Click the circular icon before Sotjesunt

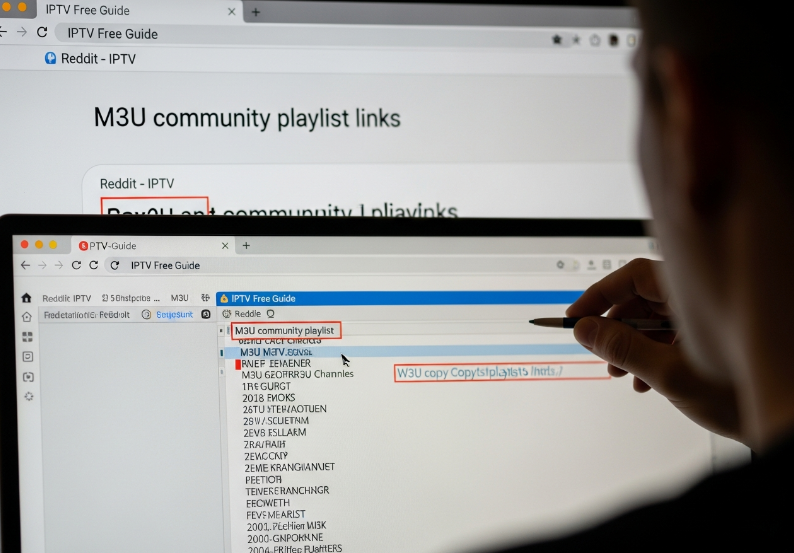pos(146,314)
